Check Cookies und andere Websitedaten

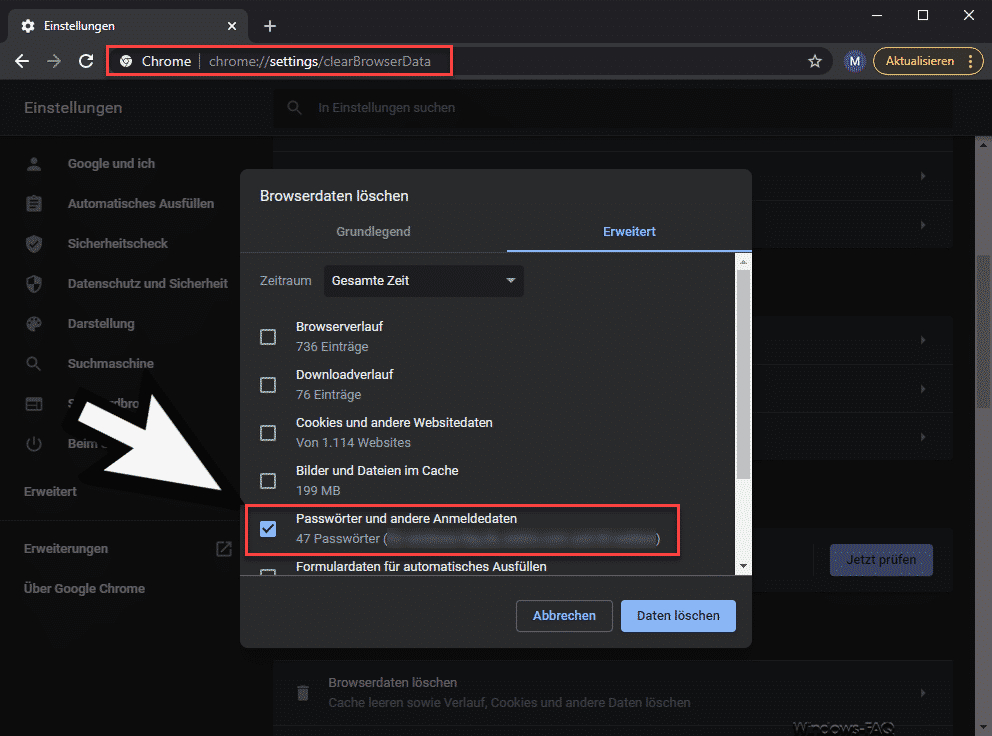pyautogui.click(x=268, y=433)
